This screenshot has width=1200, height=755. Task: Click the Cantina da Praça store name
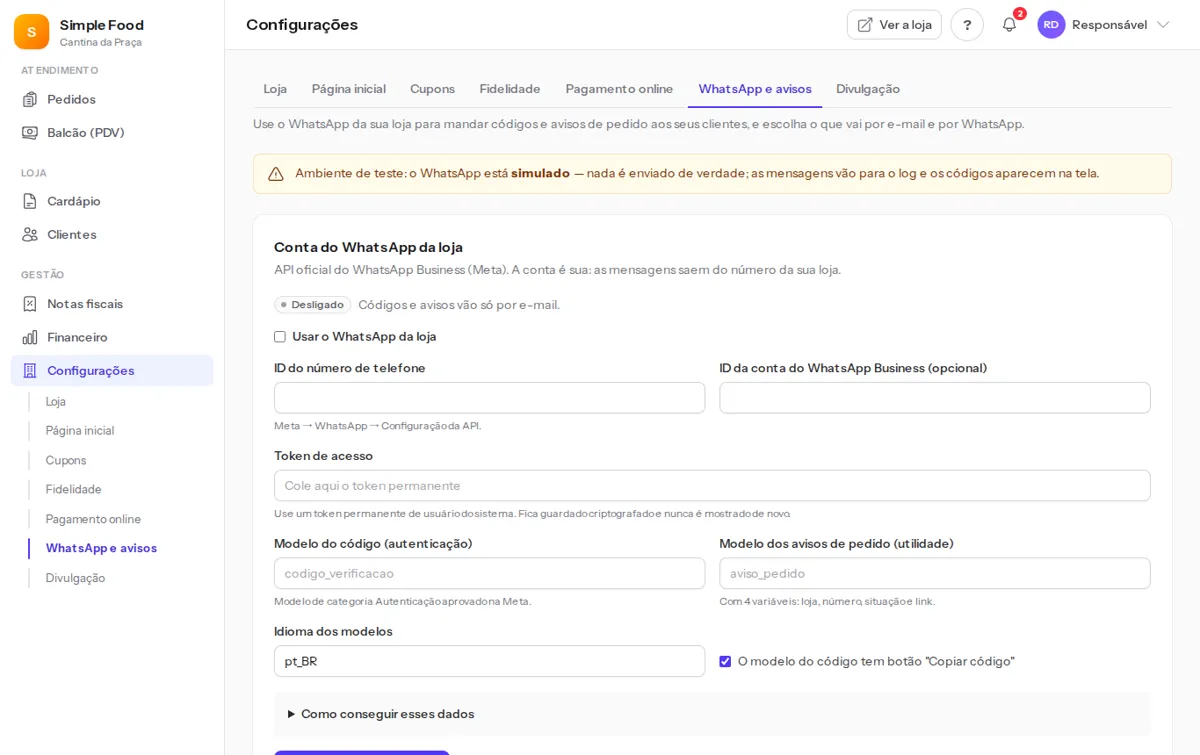coord(101,42)
